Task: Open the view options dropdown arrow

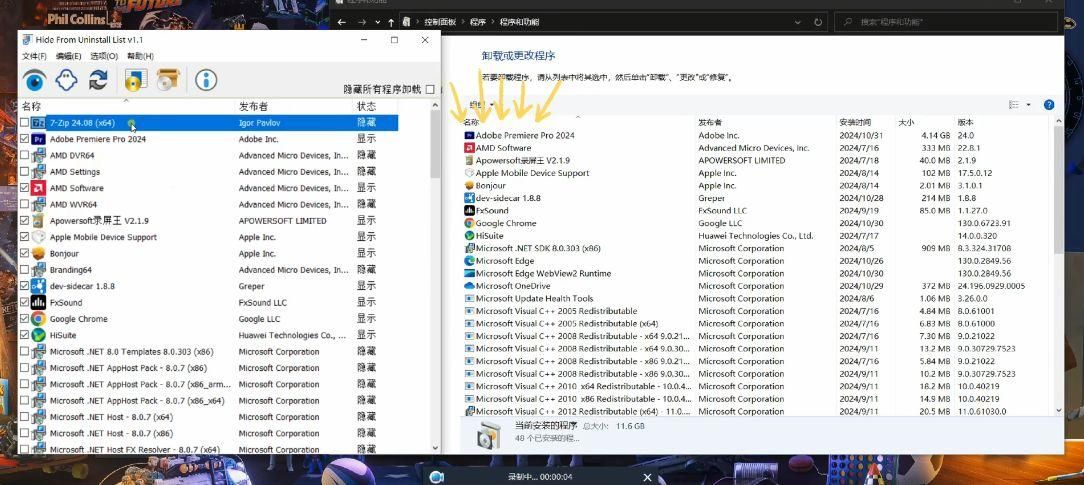Action: point(1029,105)
